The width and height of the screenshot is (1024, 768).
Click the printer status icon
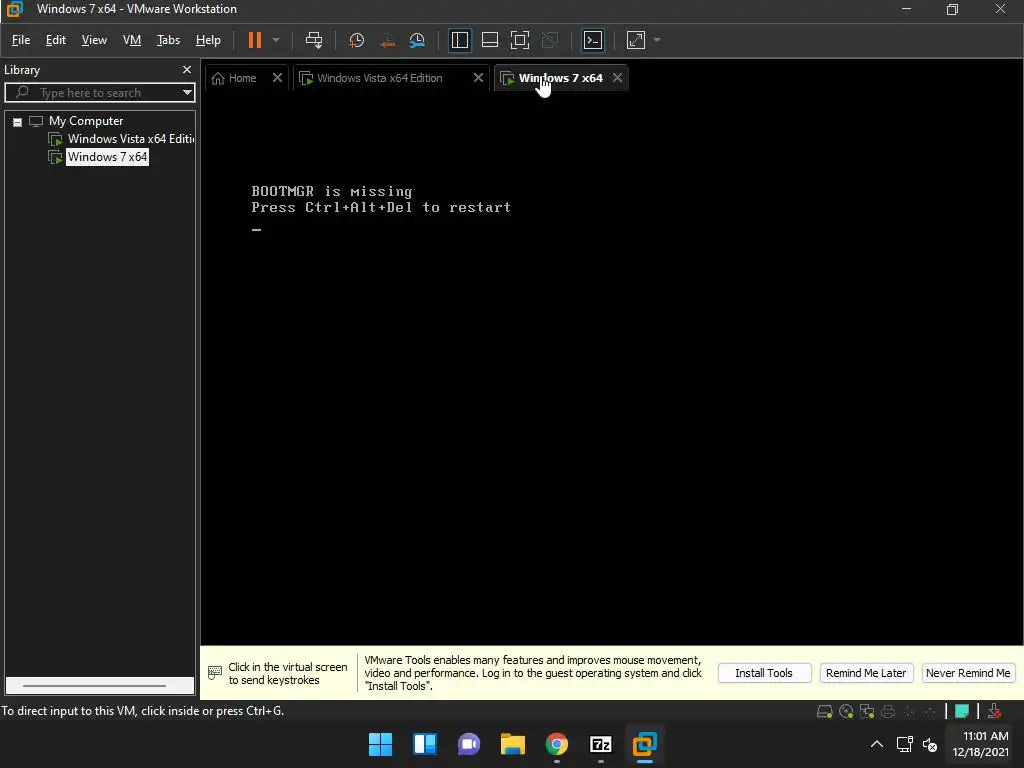click(888, 712)
